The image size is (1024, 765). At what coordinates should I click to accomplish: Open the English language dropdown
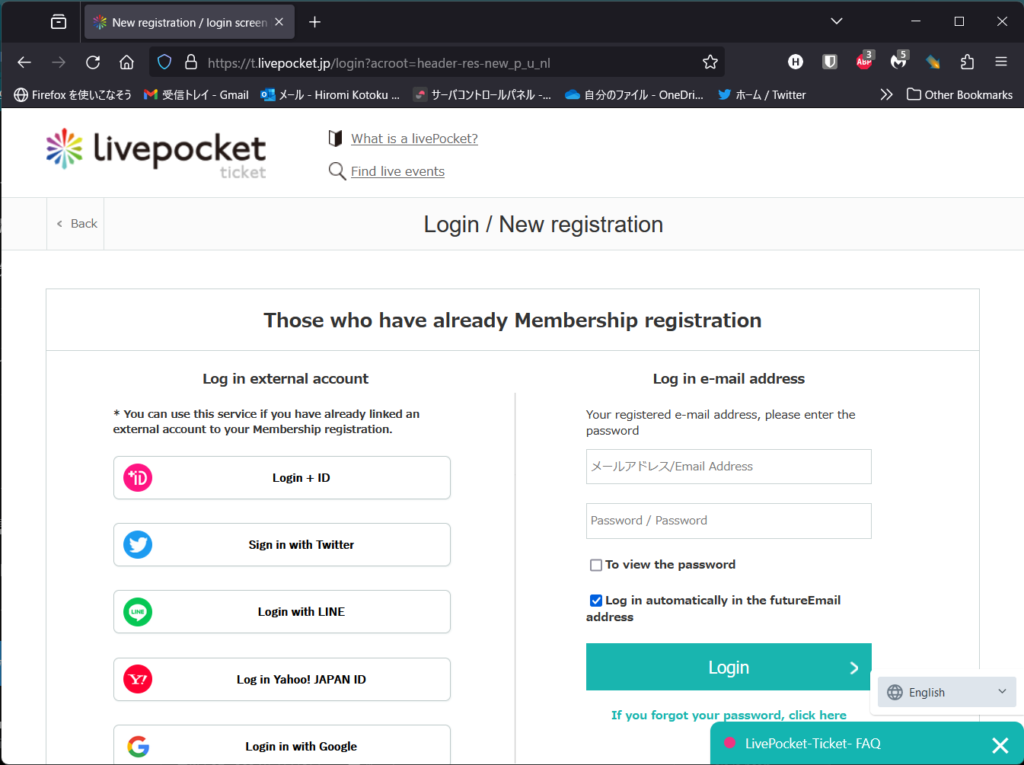(946, 692)
